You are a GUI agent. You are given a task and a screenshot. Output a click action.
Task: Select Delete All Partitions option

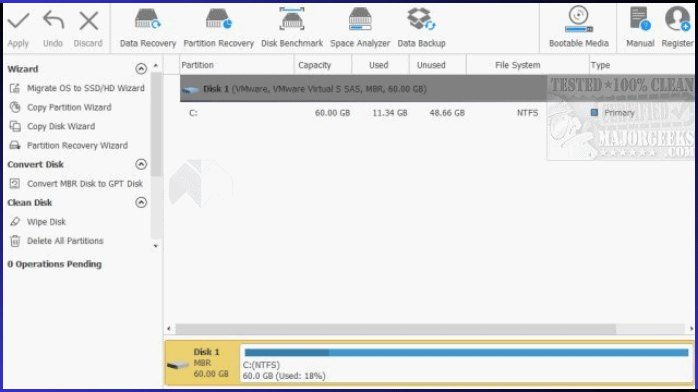65,241
